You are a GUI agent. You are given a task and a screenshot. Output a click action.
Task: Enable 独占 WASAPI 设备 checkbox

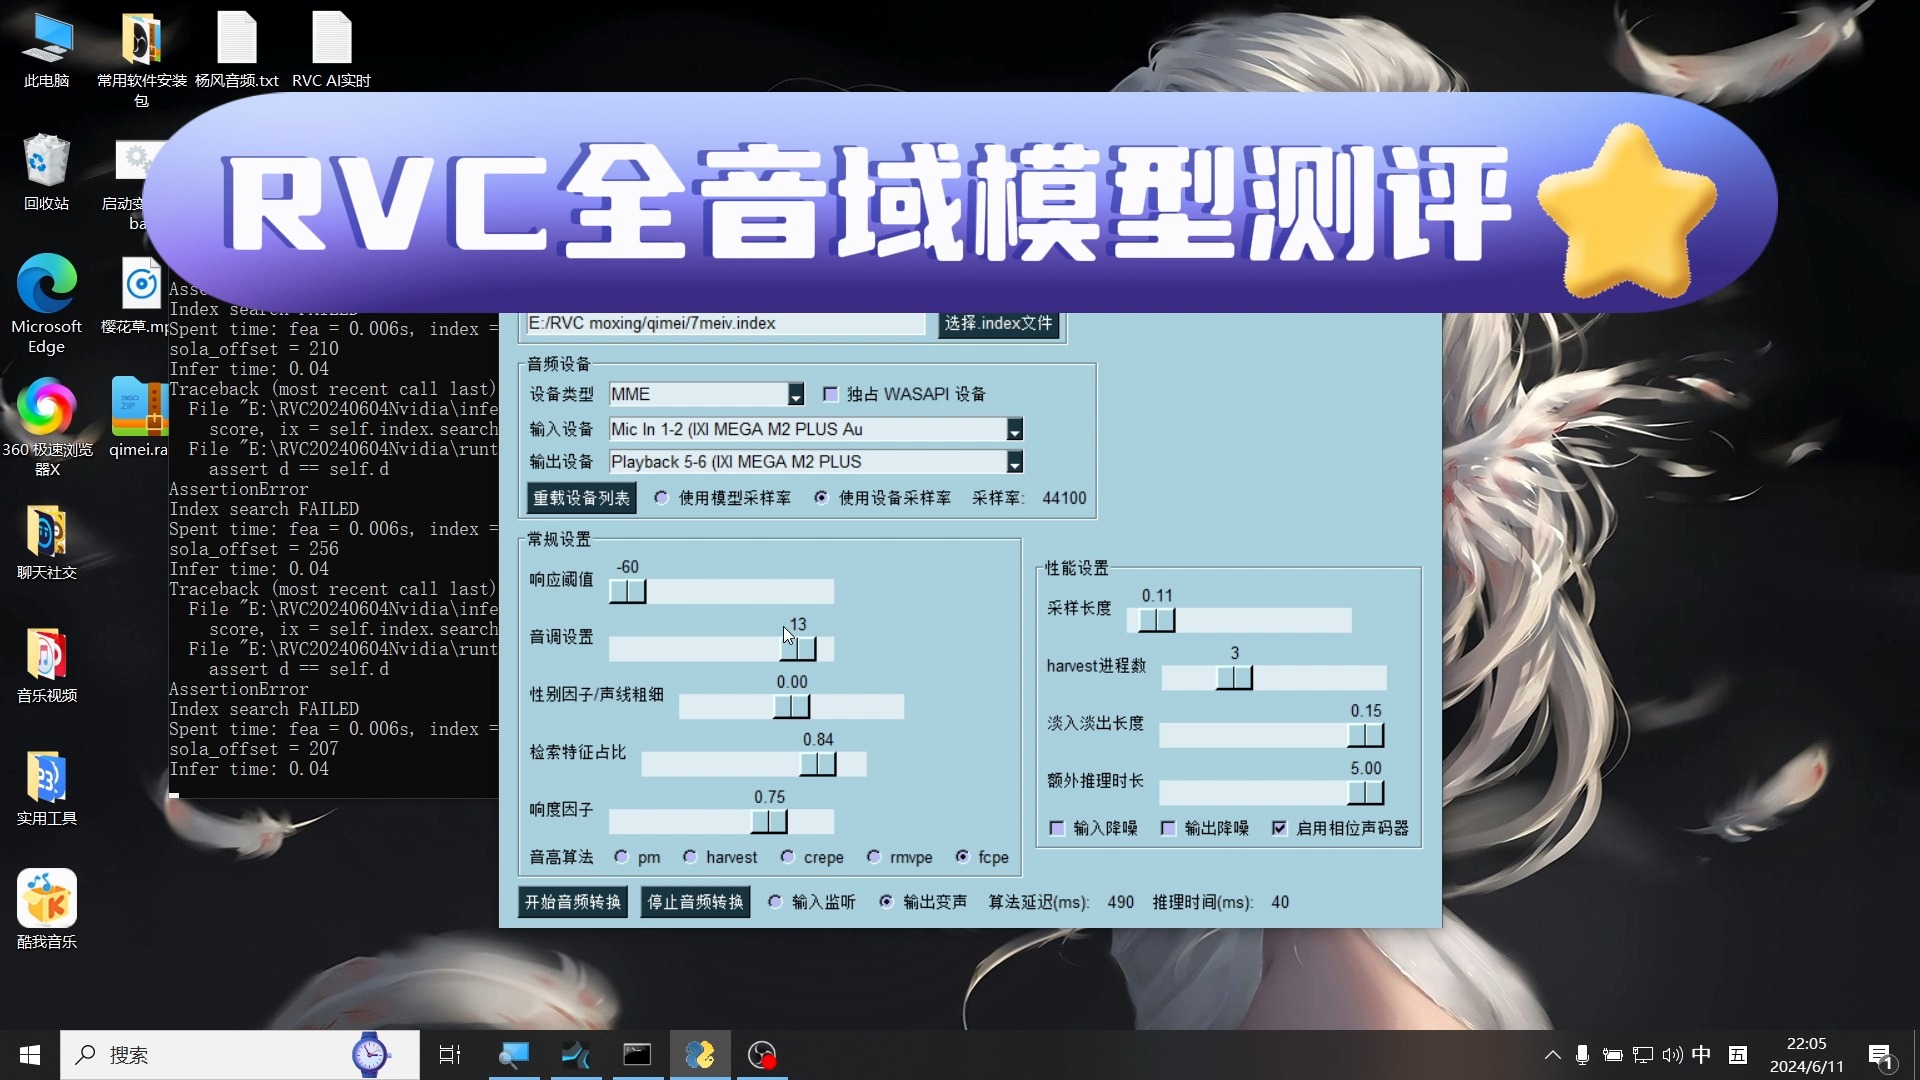coord(830,394)
